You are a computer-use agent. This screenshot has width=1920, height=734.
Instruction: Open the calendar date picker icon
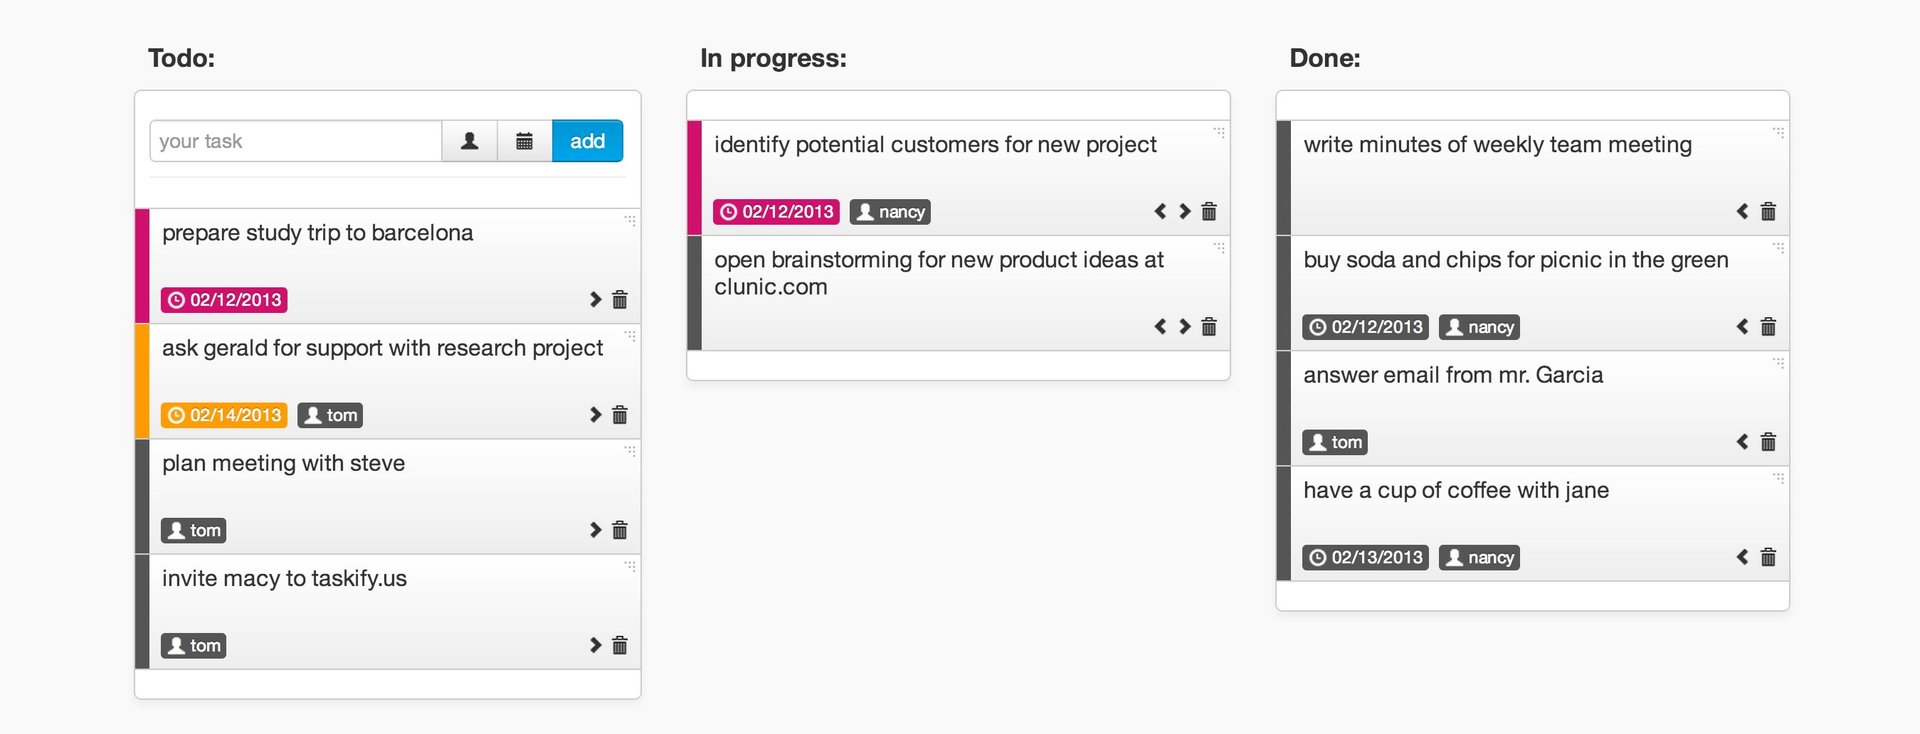coord(525,141)
